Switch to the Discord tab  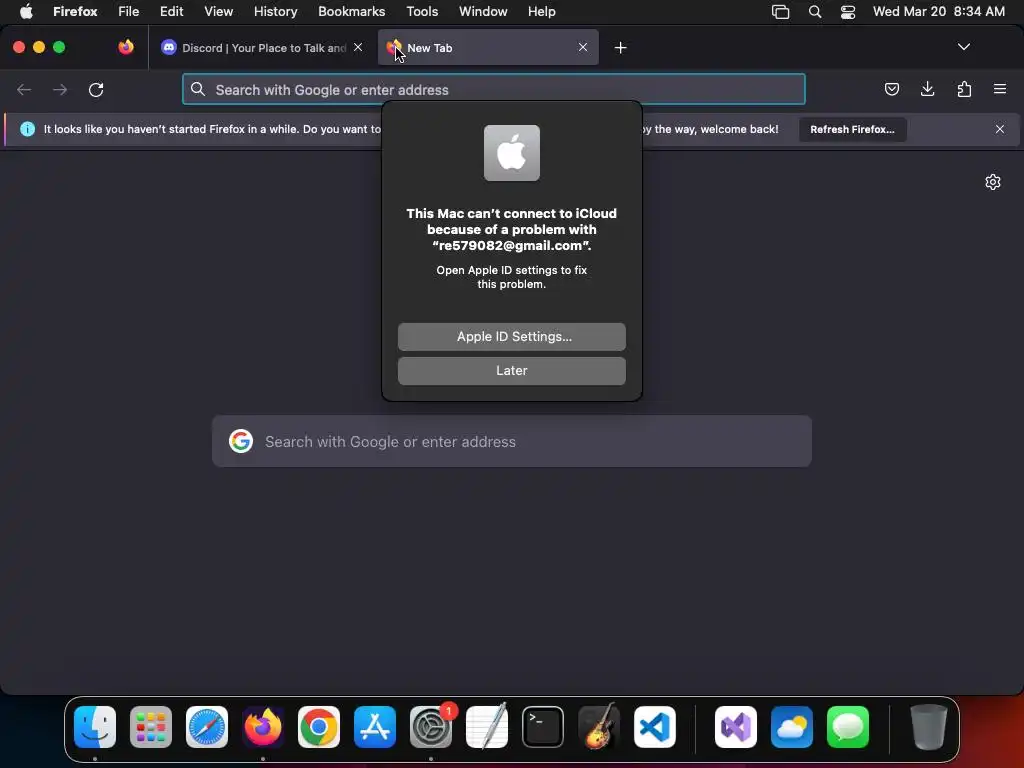point(262,47)
